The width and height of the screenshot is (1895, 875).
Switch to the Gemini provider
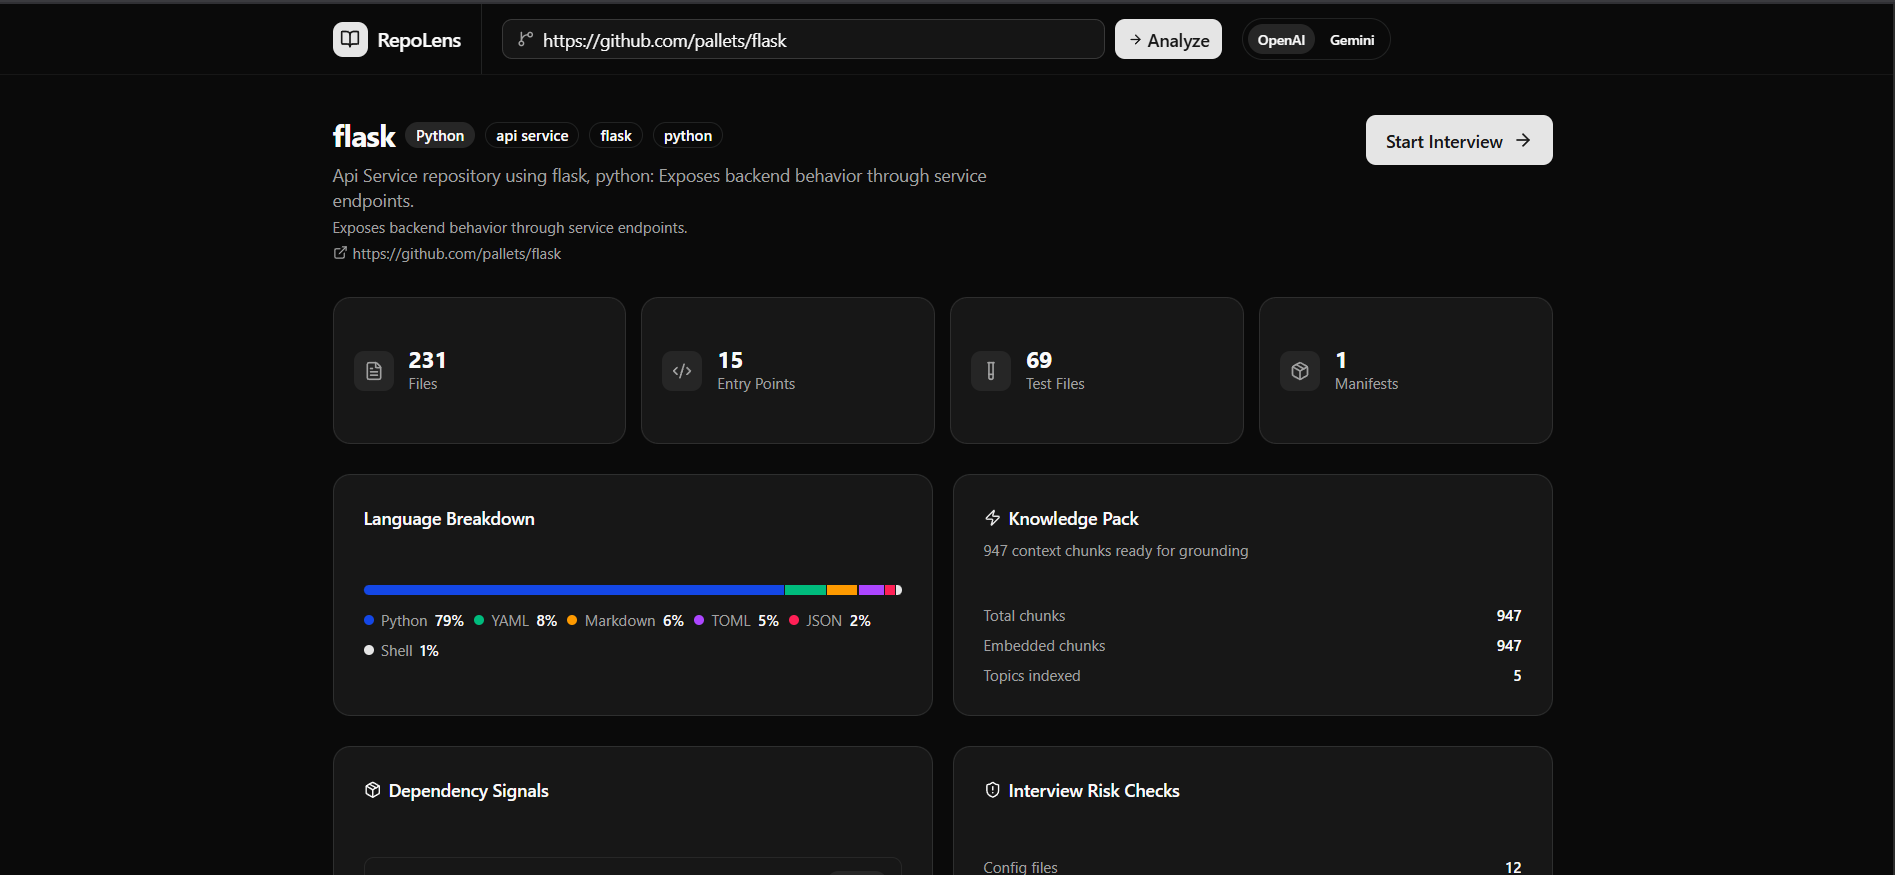(1352, 40)
